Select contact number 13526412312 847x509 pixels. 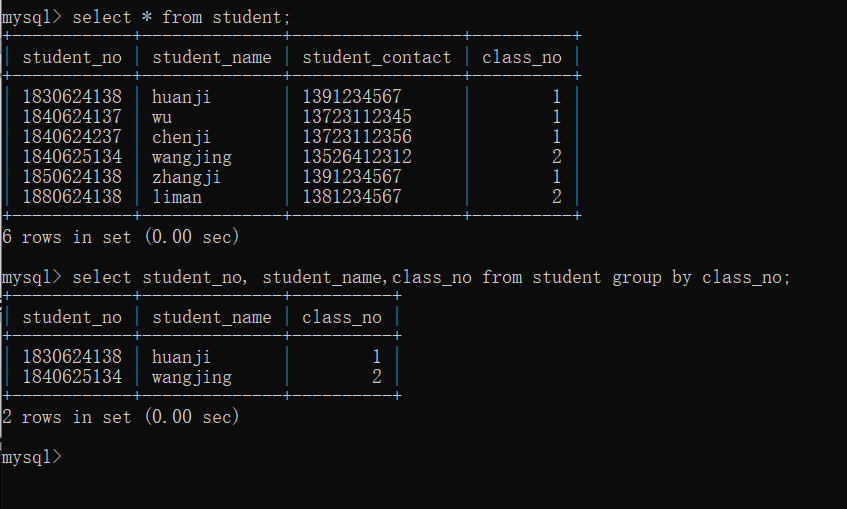coord(357,157)
